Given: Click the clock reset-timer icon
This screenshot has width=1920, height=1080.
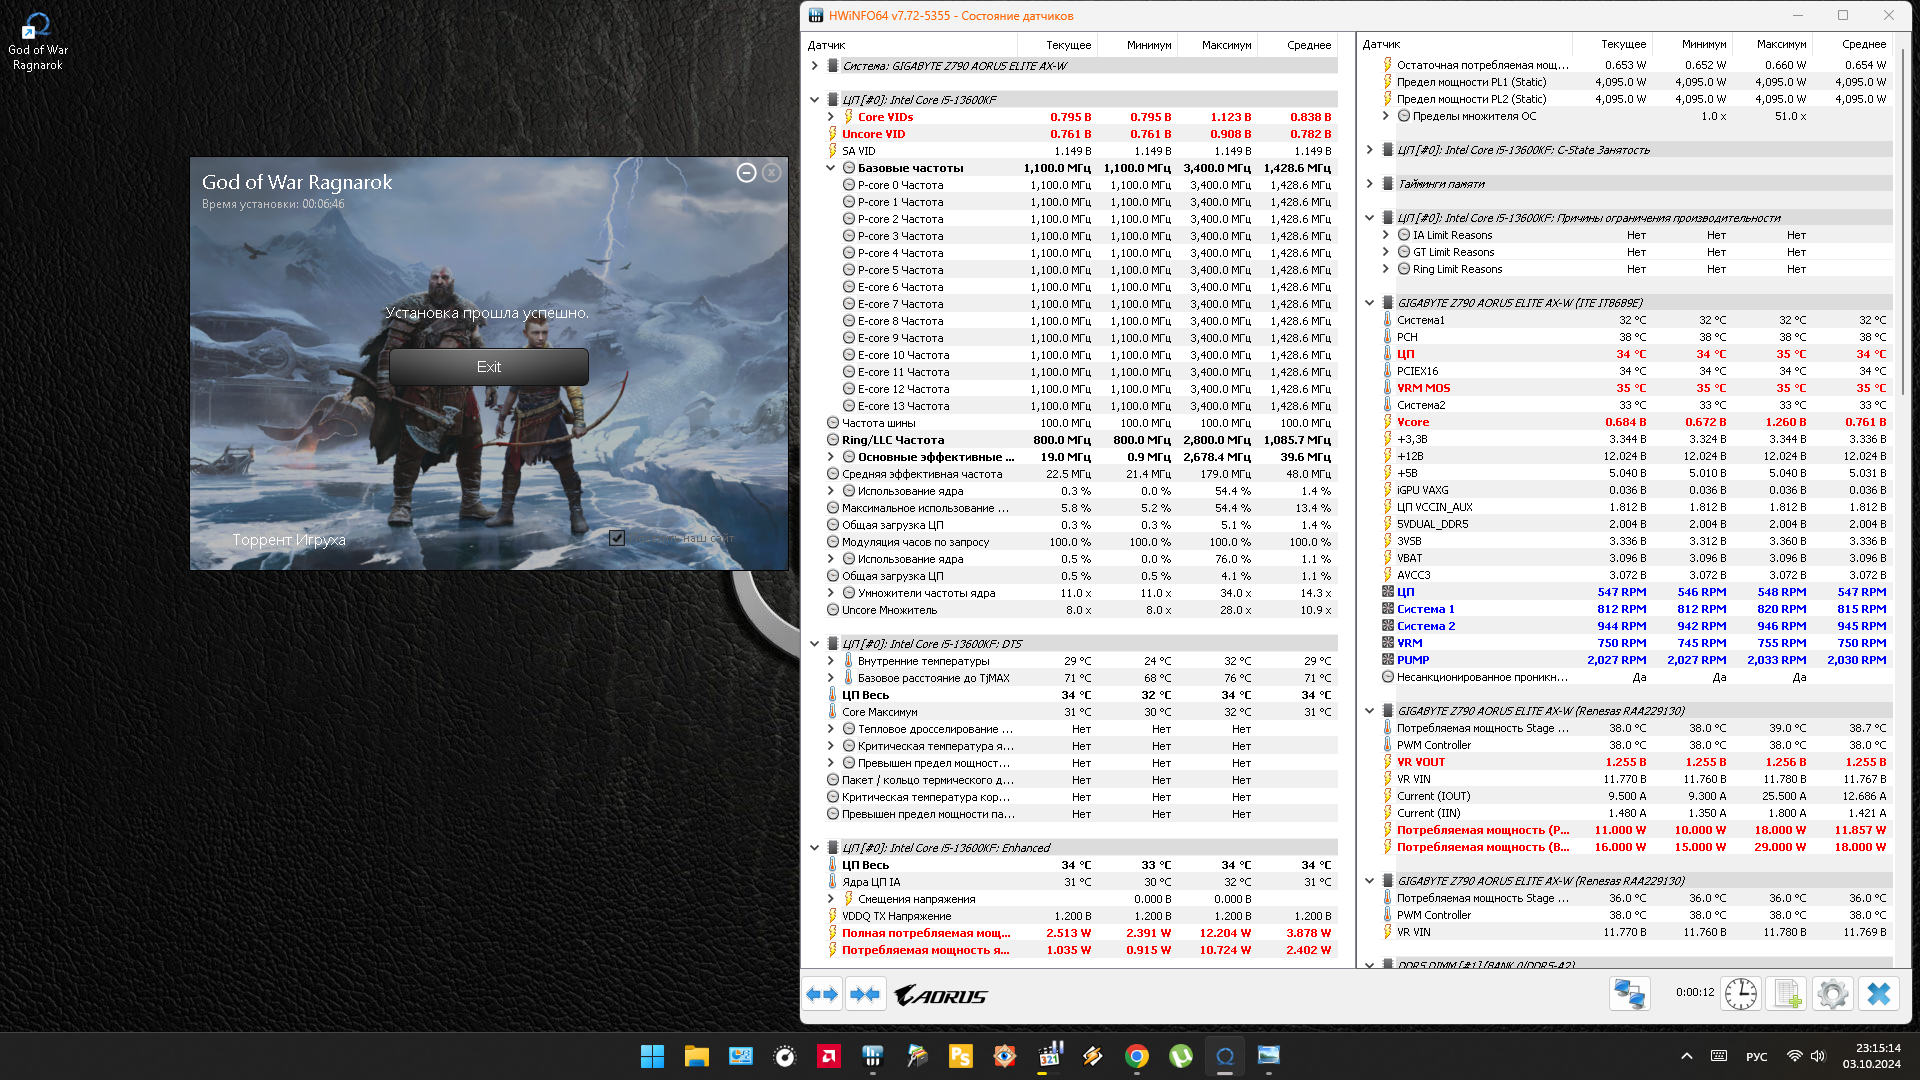Looking at the screenshot, I should 1740,994.
